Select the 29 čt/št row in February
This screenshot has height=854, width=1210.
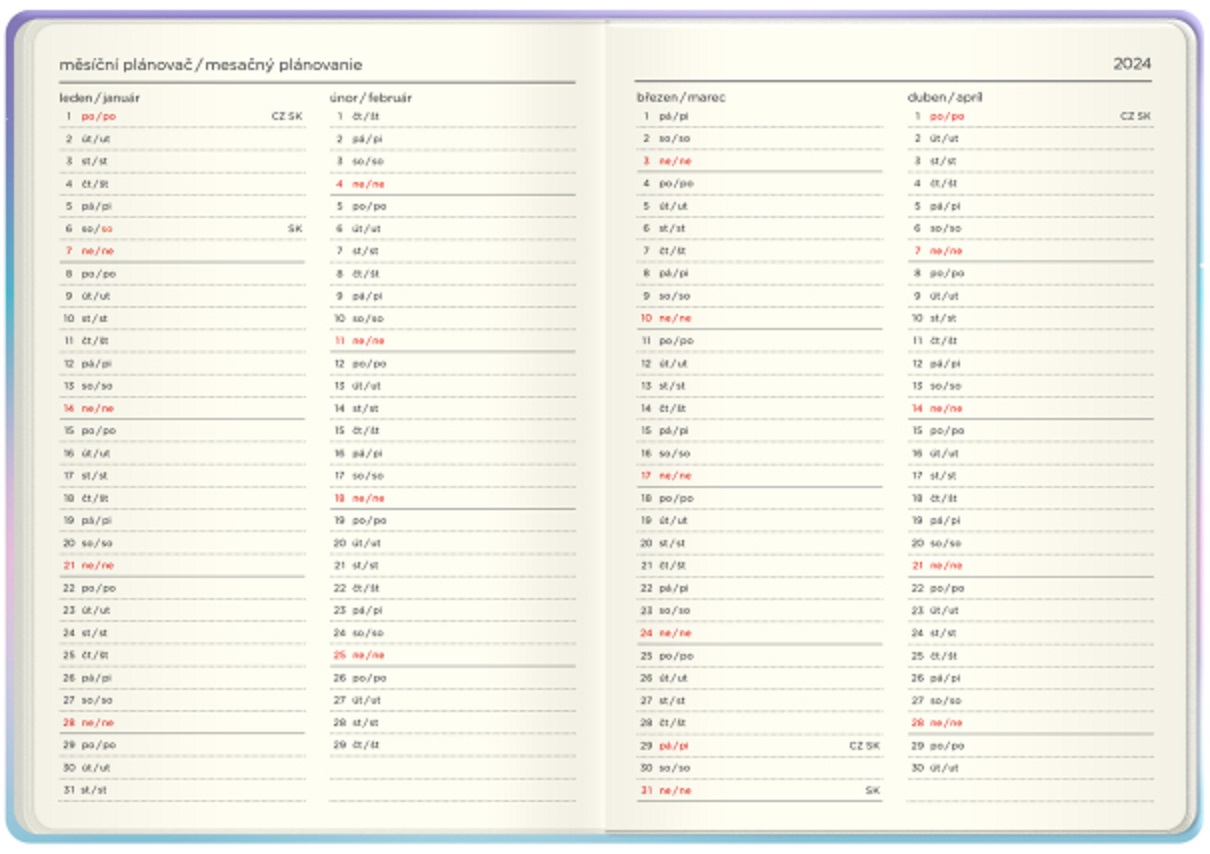pos(452,745)
